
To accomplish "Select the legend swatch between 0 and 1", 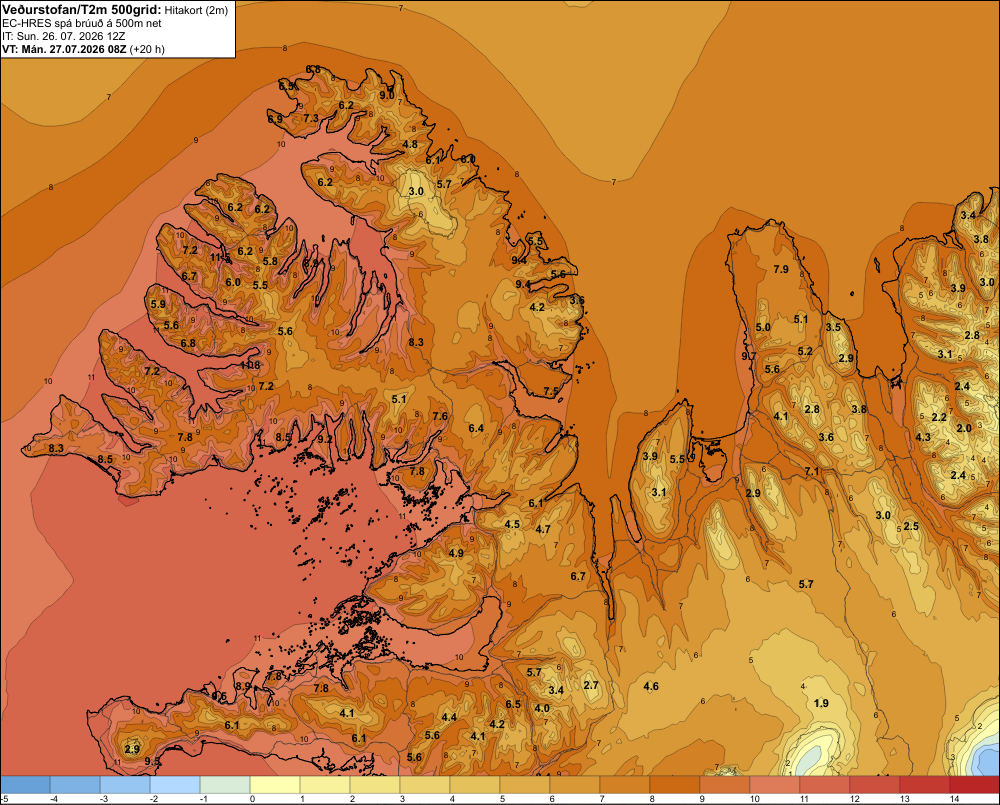I will [275, 785].
